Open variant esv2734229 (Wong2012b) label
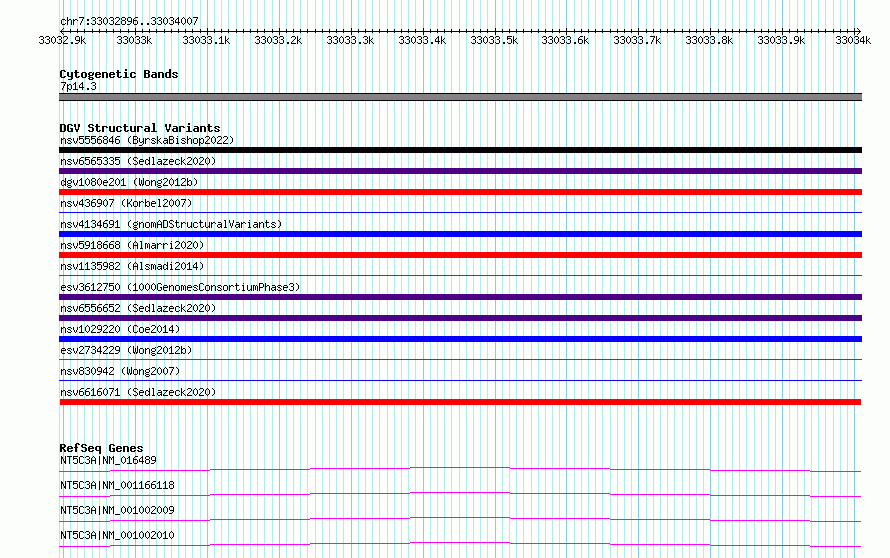890x558 pixels. tap(126, 350)
